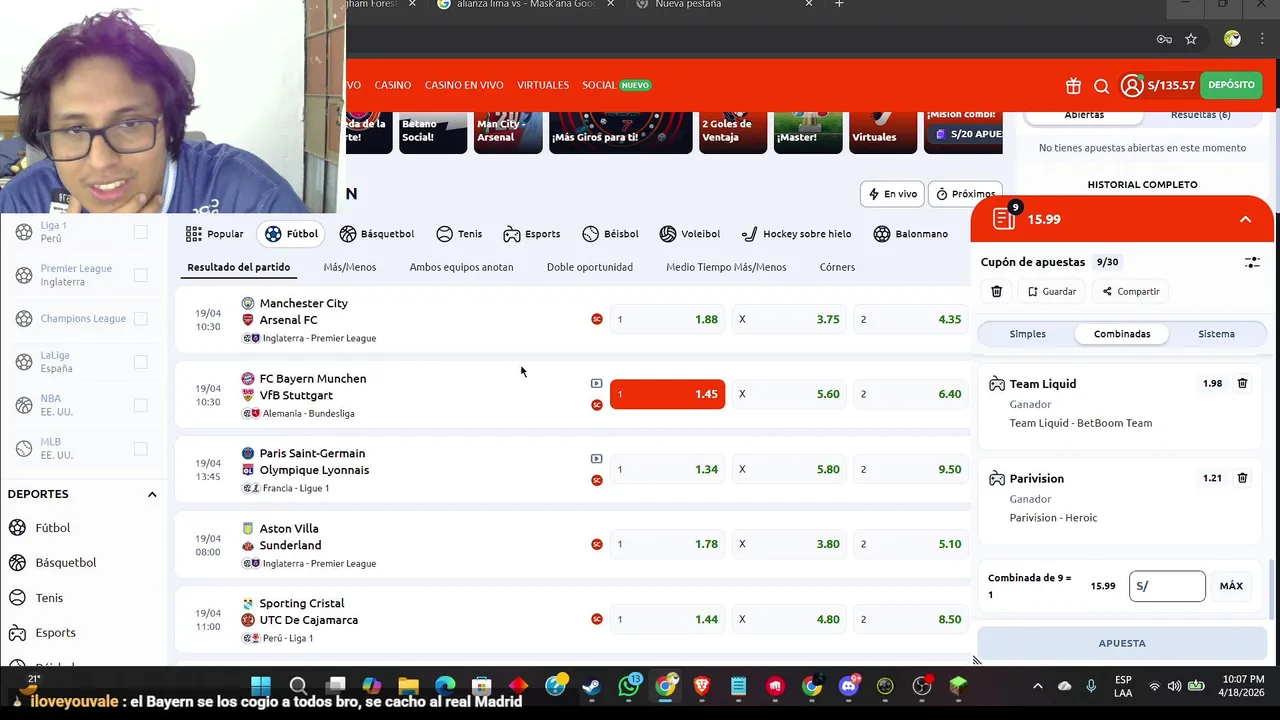
Task: Select the Fútbol sport filter
Action: point(292,234)
